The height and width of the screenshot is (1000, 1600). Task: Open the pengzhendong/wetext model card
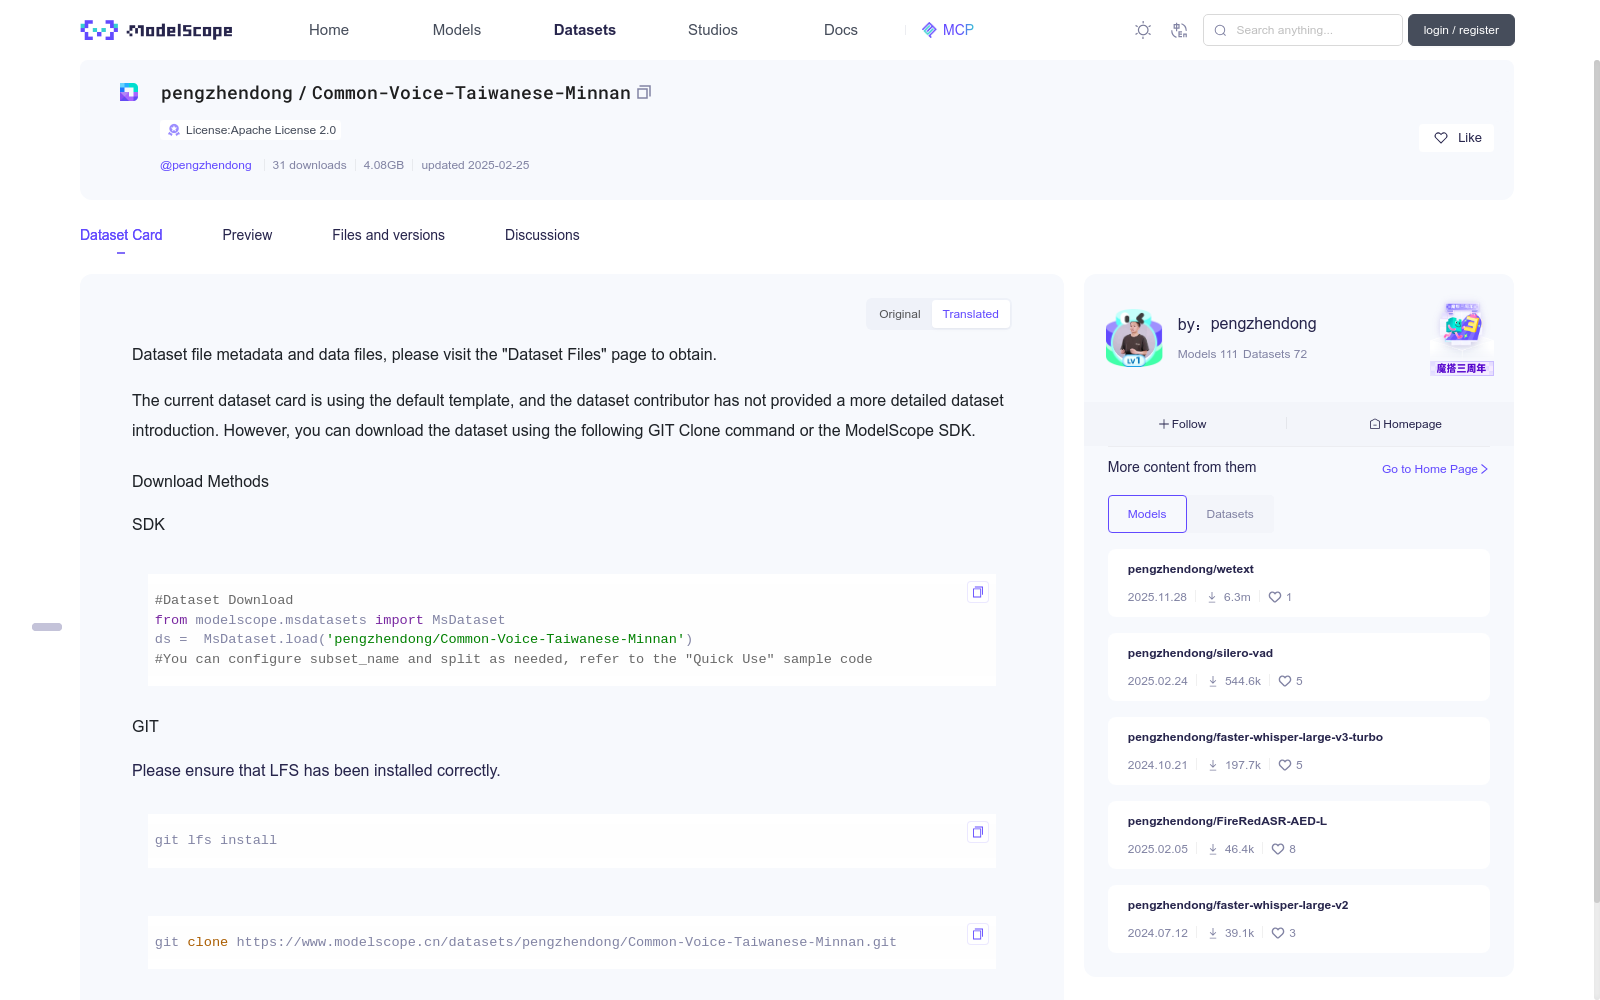pyautogui.click(x=1299, y=583)
